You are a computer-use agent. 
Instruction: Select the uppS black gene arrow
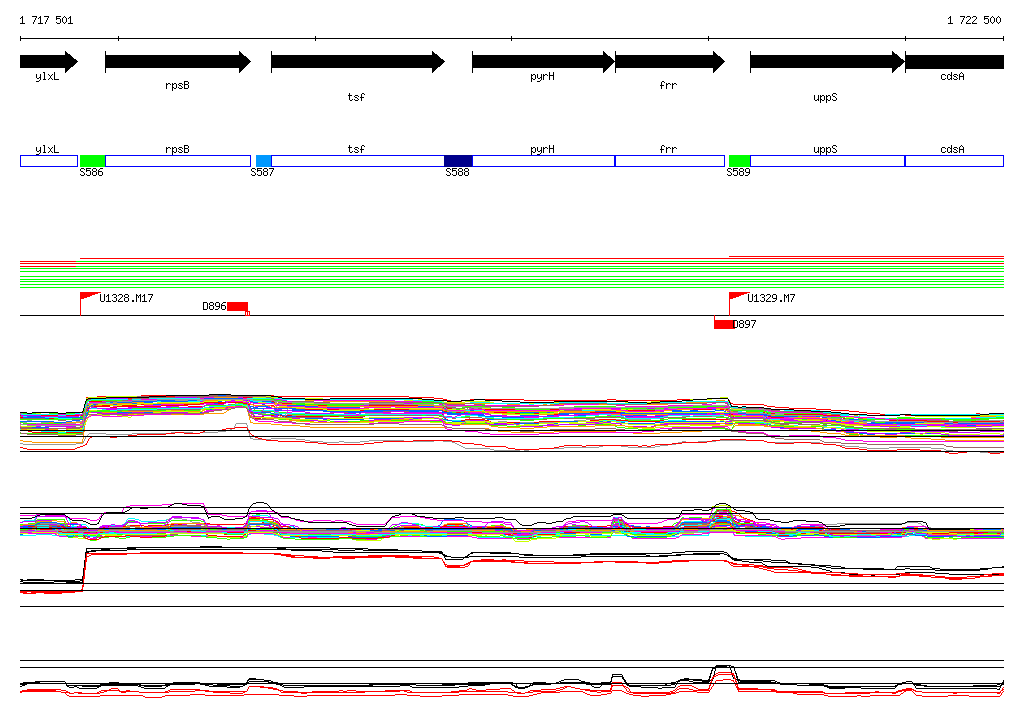[x=827, y=62]
